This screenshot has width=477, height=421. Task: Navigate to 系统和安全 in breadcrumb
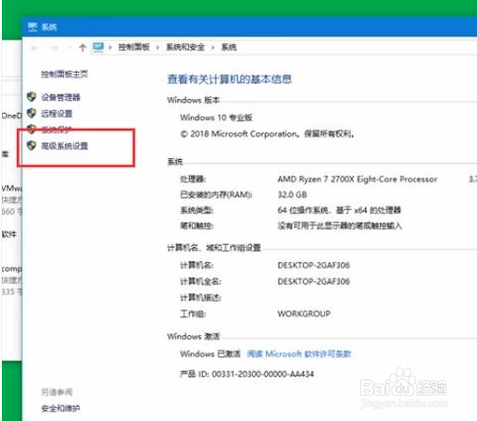click(185, 47)
